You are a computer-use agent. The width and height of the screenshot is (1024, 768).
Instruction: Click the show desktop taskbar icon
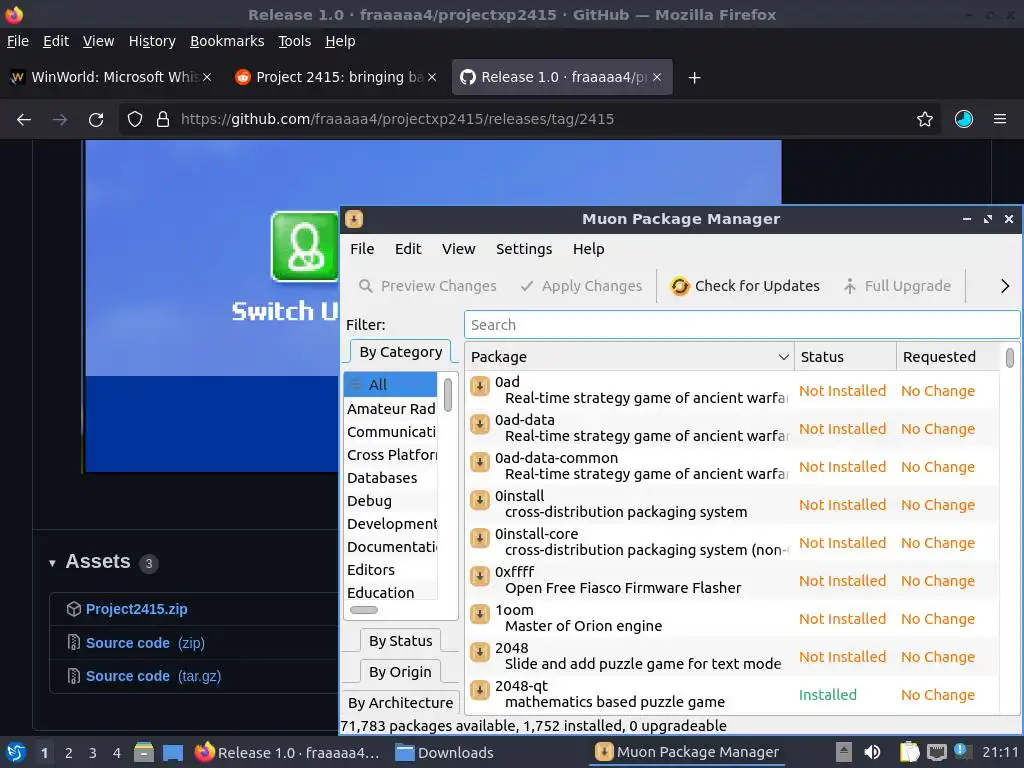[173, 752]
